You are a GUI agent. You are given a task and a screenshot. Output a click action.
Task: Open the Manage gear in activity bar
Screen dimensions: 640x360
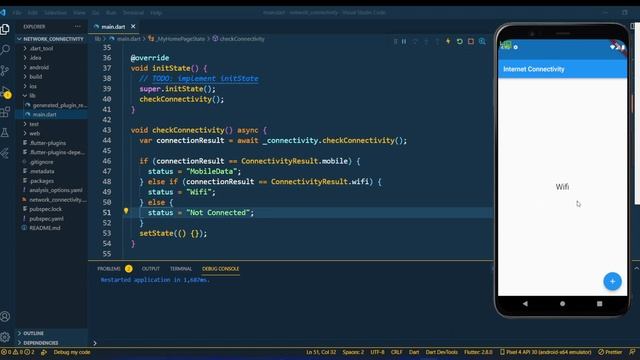[5, 337]
